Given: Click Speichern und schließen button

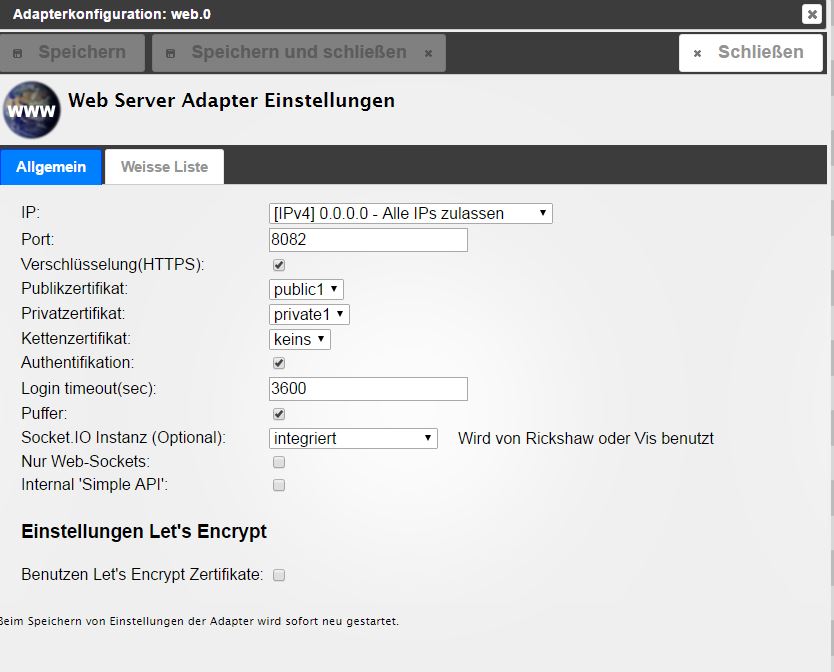Looking at the screenshot, I should point(298,52).
